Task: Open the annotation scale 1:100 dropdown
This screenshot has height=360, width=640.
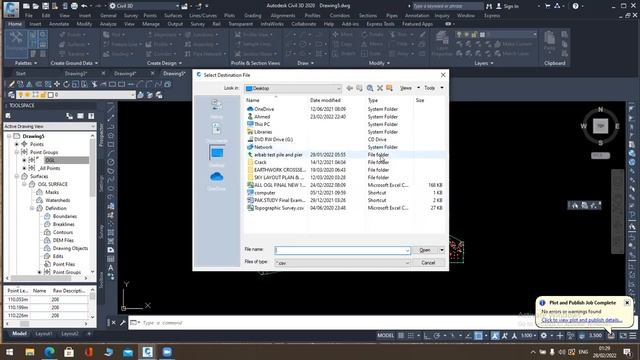Action: (x=529, y=336)
